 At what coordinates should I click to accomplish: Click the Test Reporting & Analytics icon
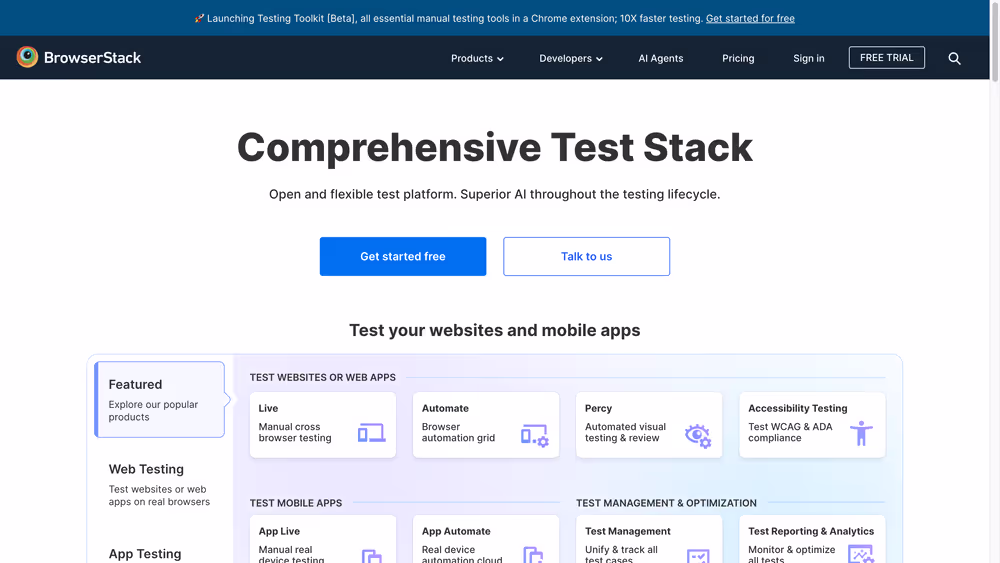click(x=860, y=553)
